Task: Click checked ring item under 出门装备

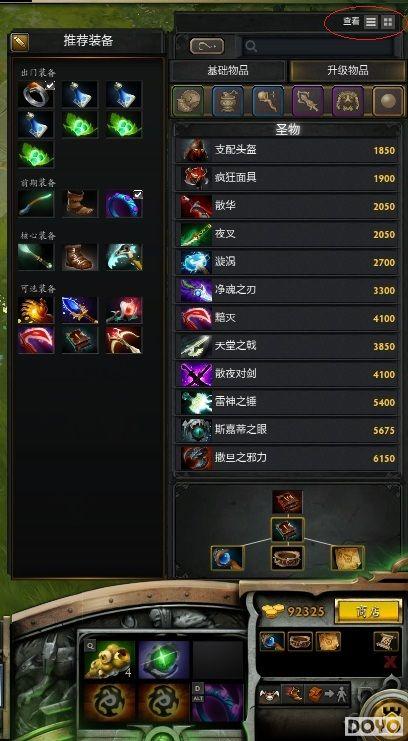Action: [36, 94]
